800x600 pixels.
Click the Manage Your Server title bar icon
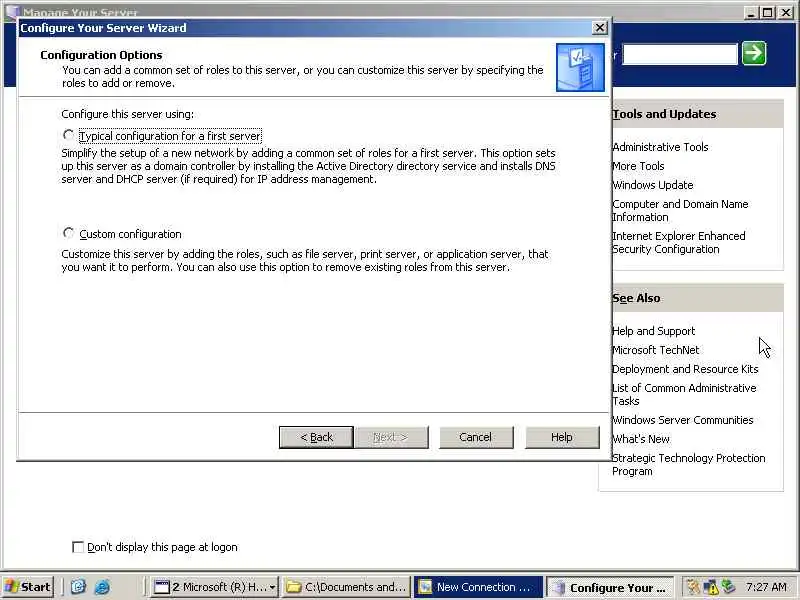coord(12,12)
